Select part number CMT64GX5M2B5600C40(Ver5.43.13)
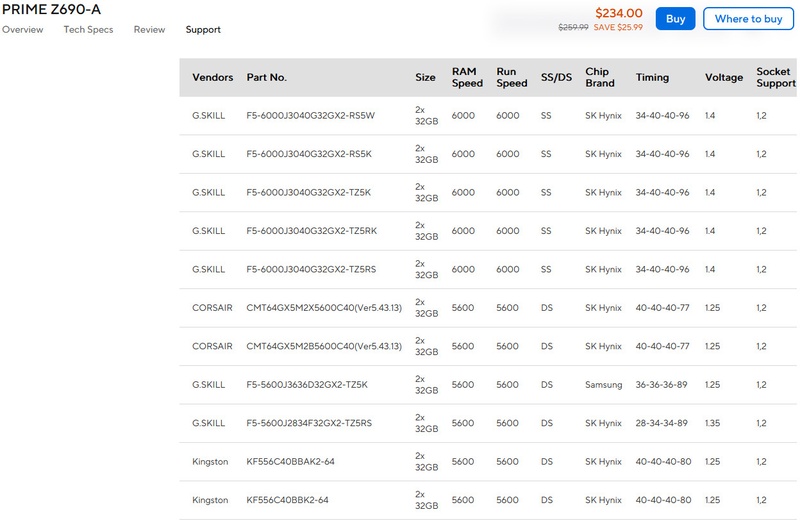Image resolution: width=800 pixels, height=521 pixels. [324, 346]
